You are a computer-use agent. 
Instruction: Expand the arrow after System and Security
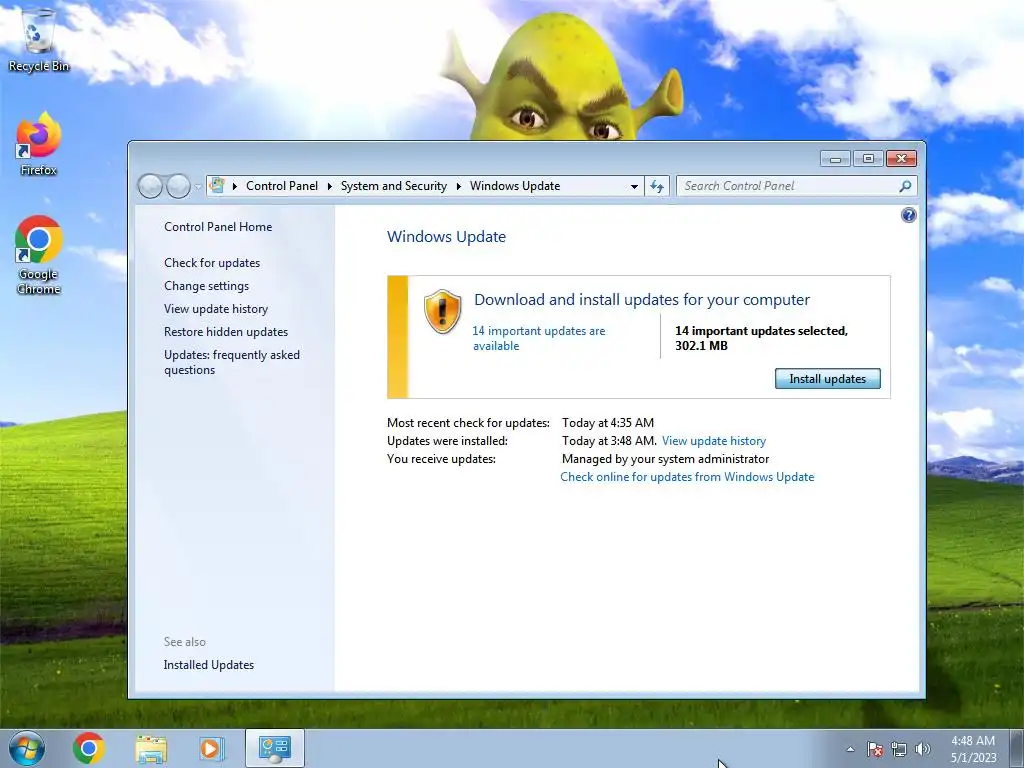click(x=458, y=186)
